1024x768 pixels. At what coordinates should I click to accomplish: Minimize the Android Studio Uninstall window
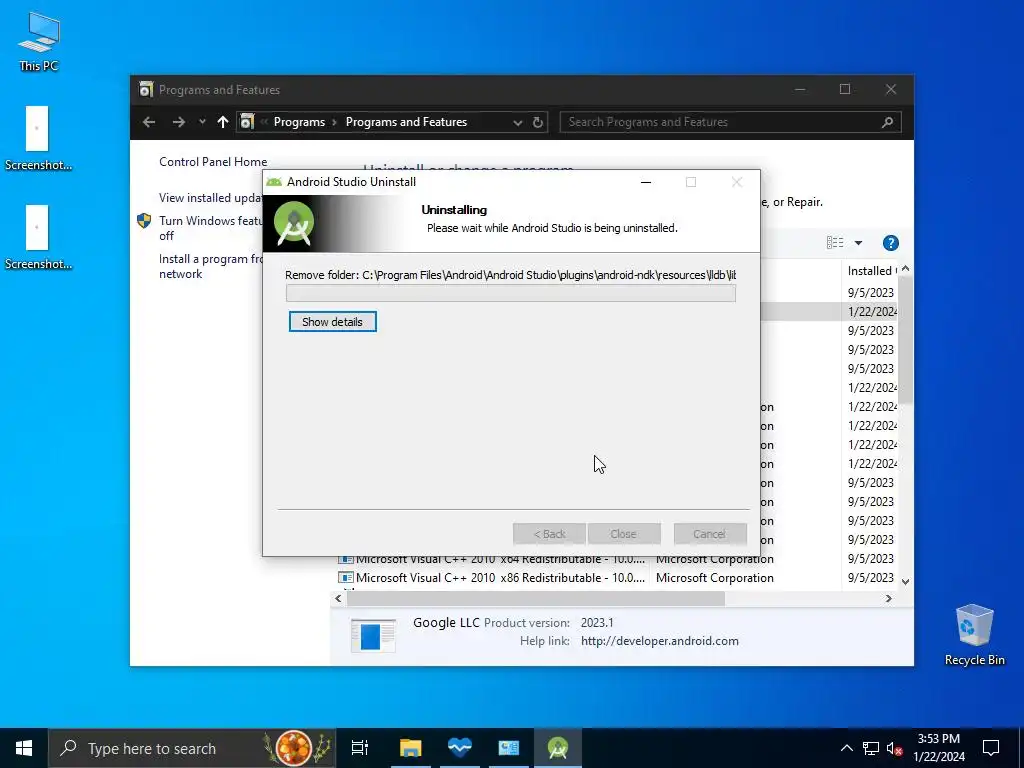[646, 182]
